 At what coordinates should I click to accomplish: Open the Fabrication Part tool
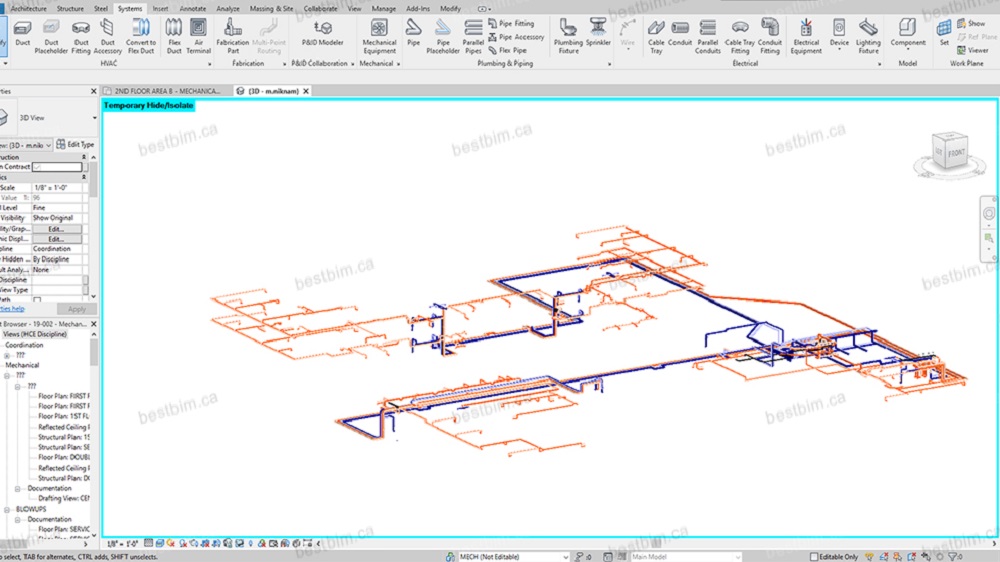(233, 36)
